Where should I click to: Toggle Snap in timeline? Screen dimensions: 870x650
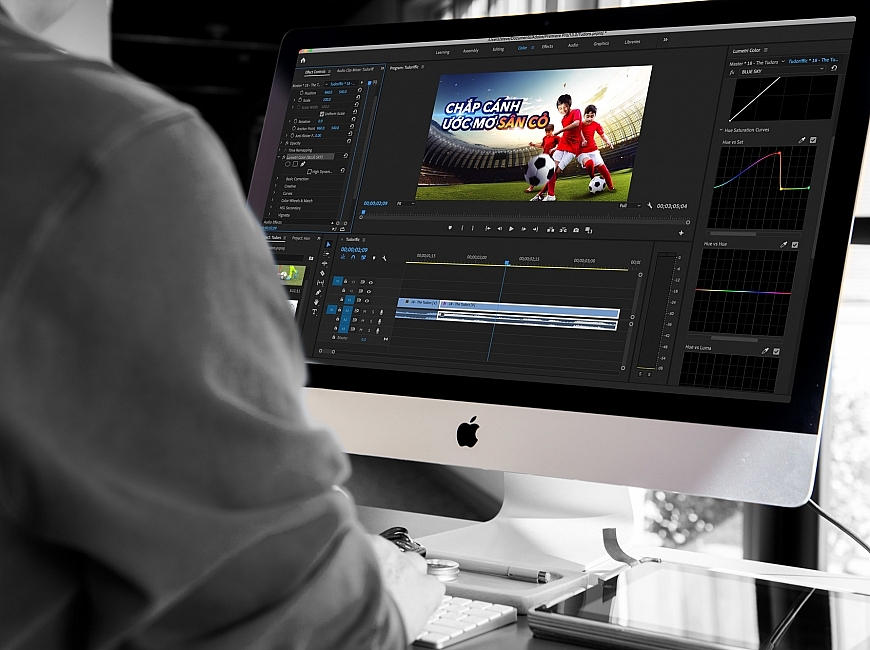[x=353, y=258]
